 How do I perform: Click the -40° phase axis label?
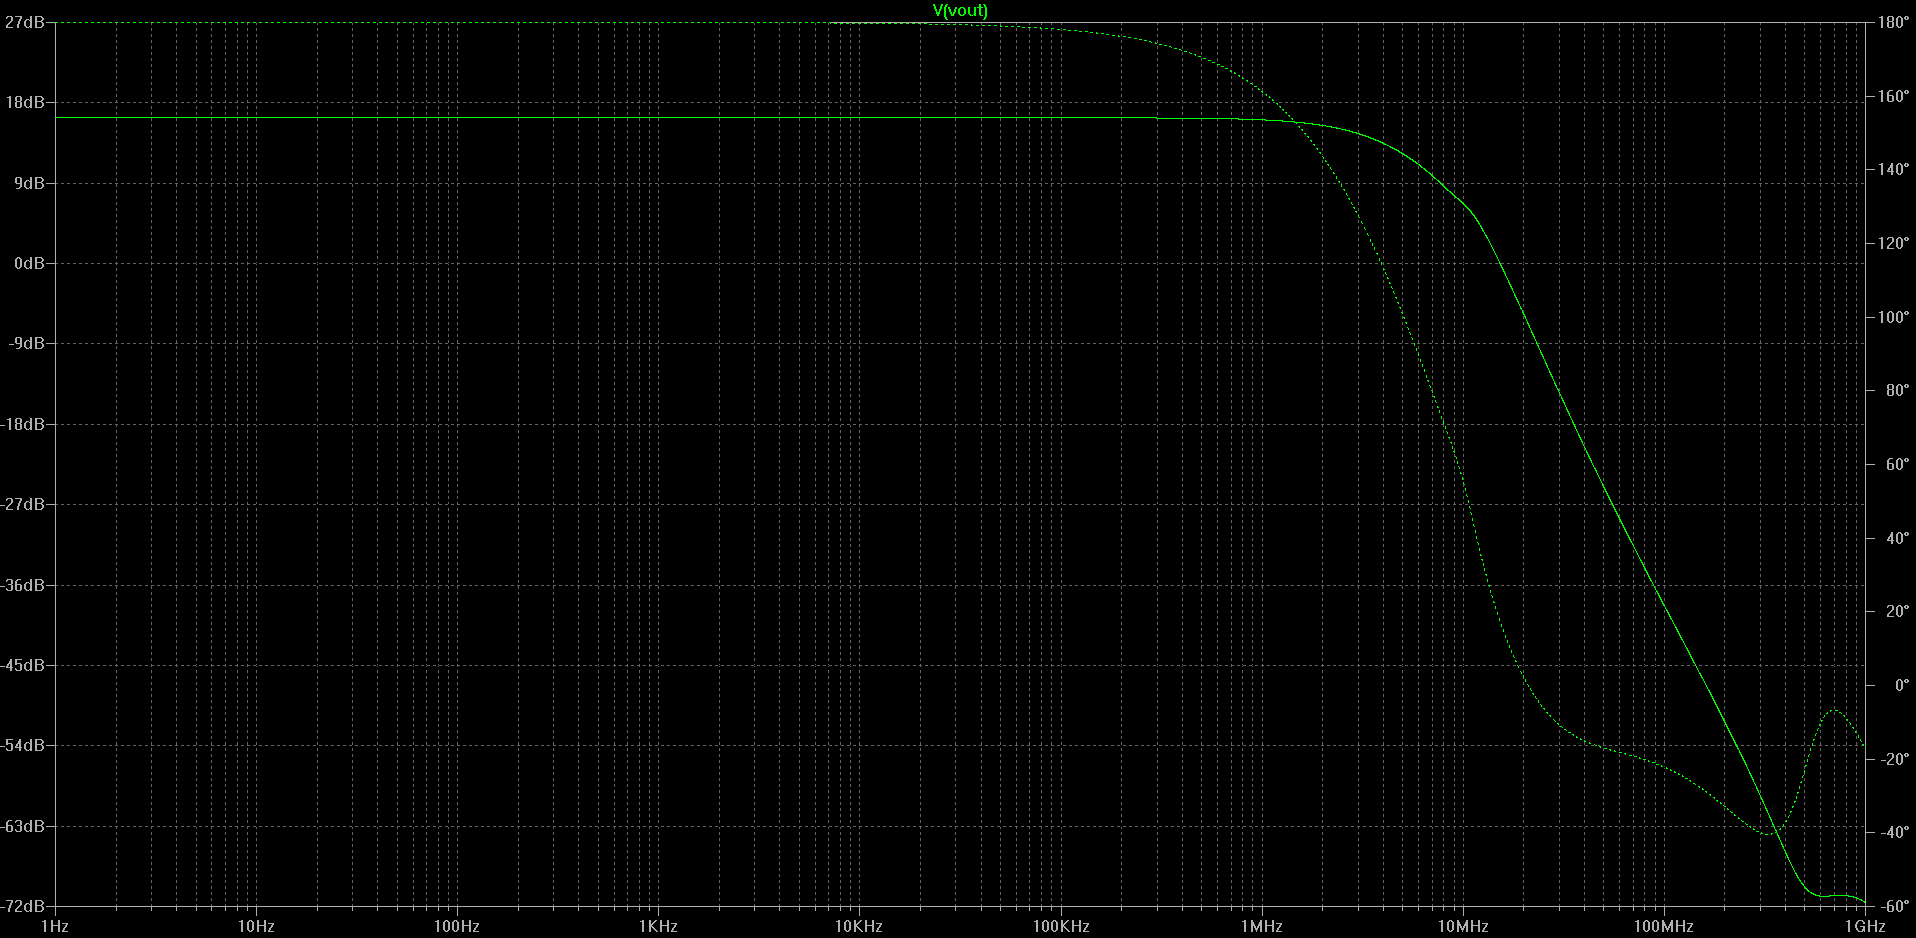[1894, 832]
